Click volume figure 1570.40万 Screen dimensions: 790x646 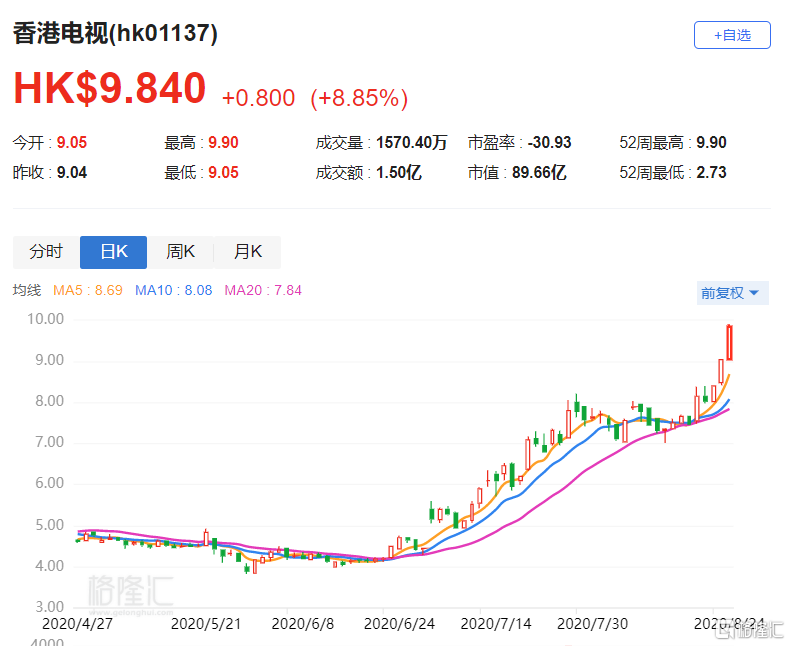[412, 143]
